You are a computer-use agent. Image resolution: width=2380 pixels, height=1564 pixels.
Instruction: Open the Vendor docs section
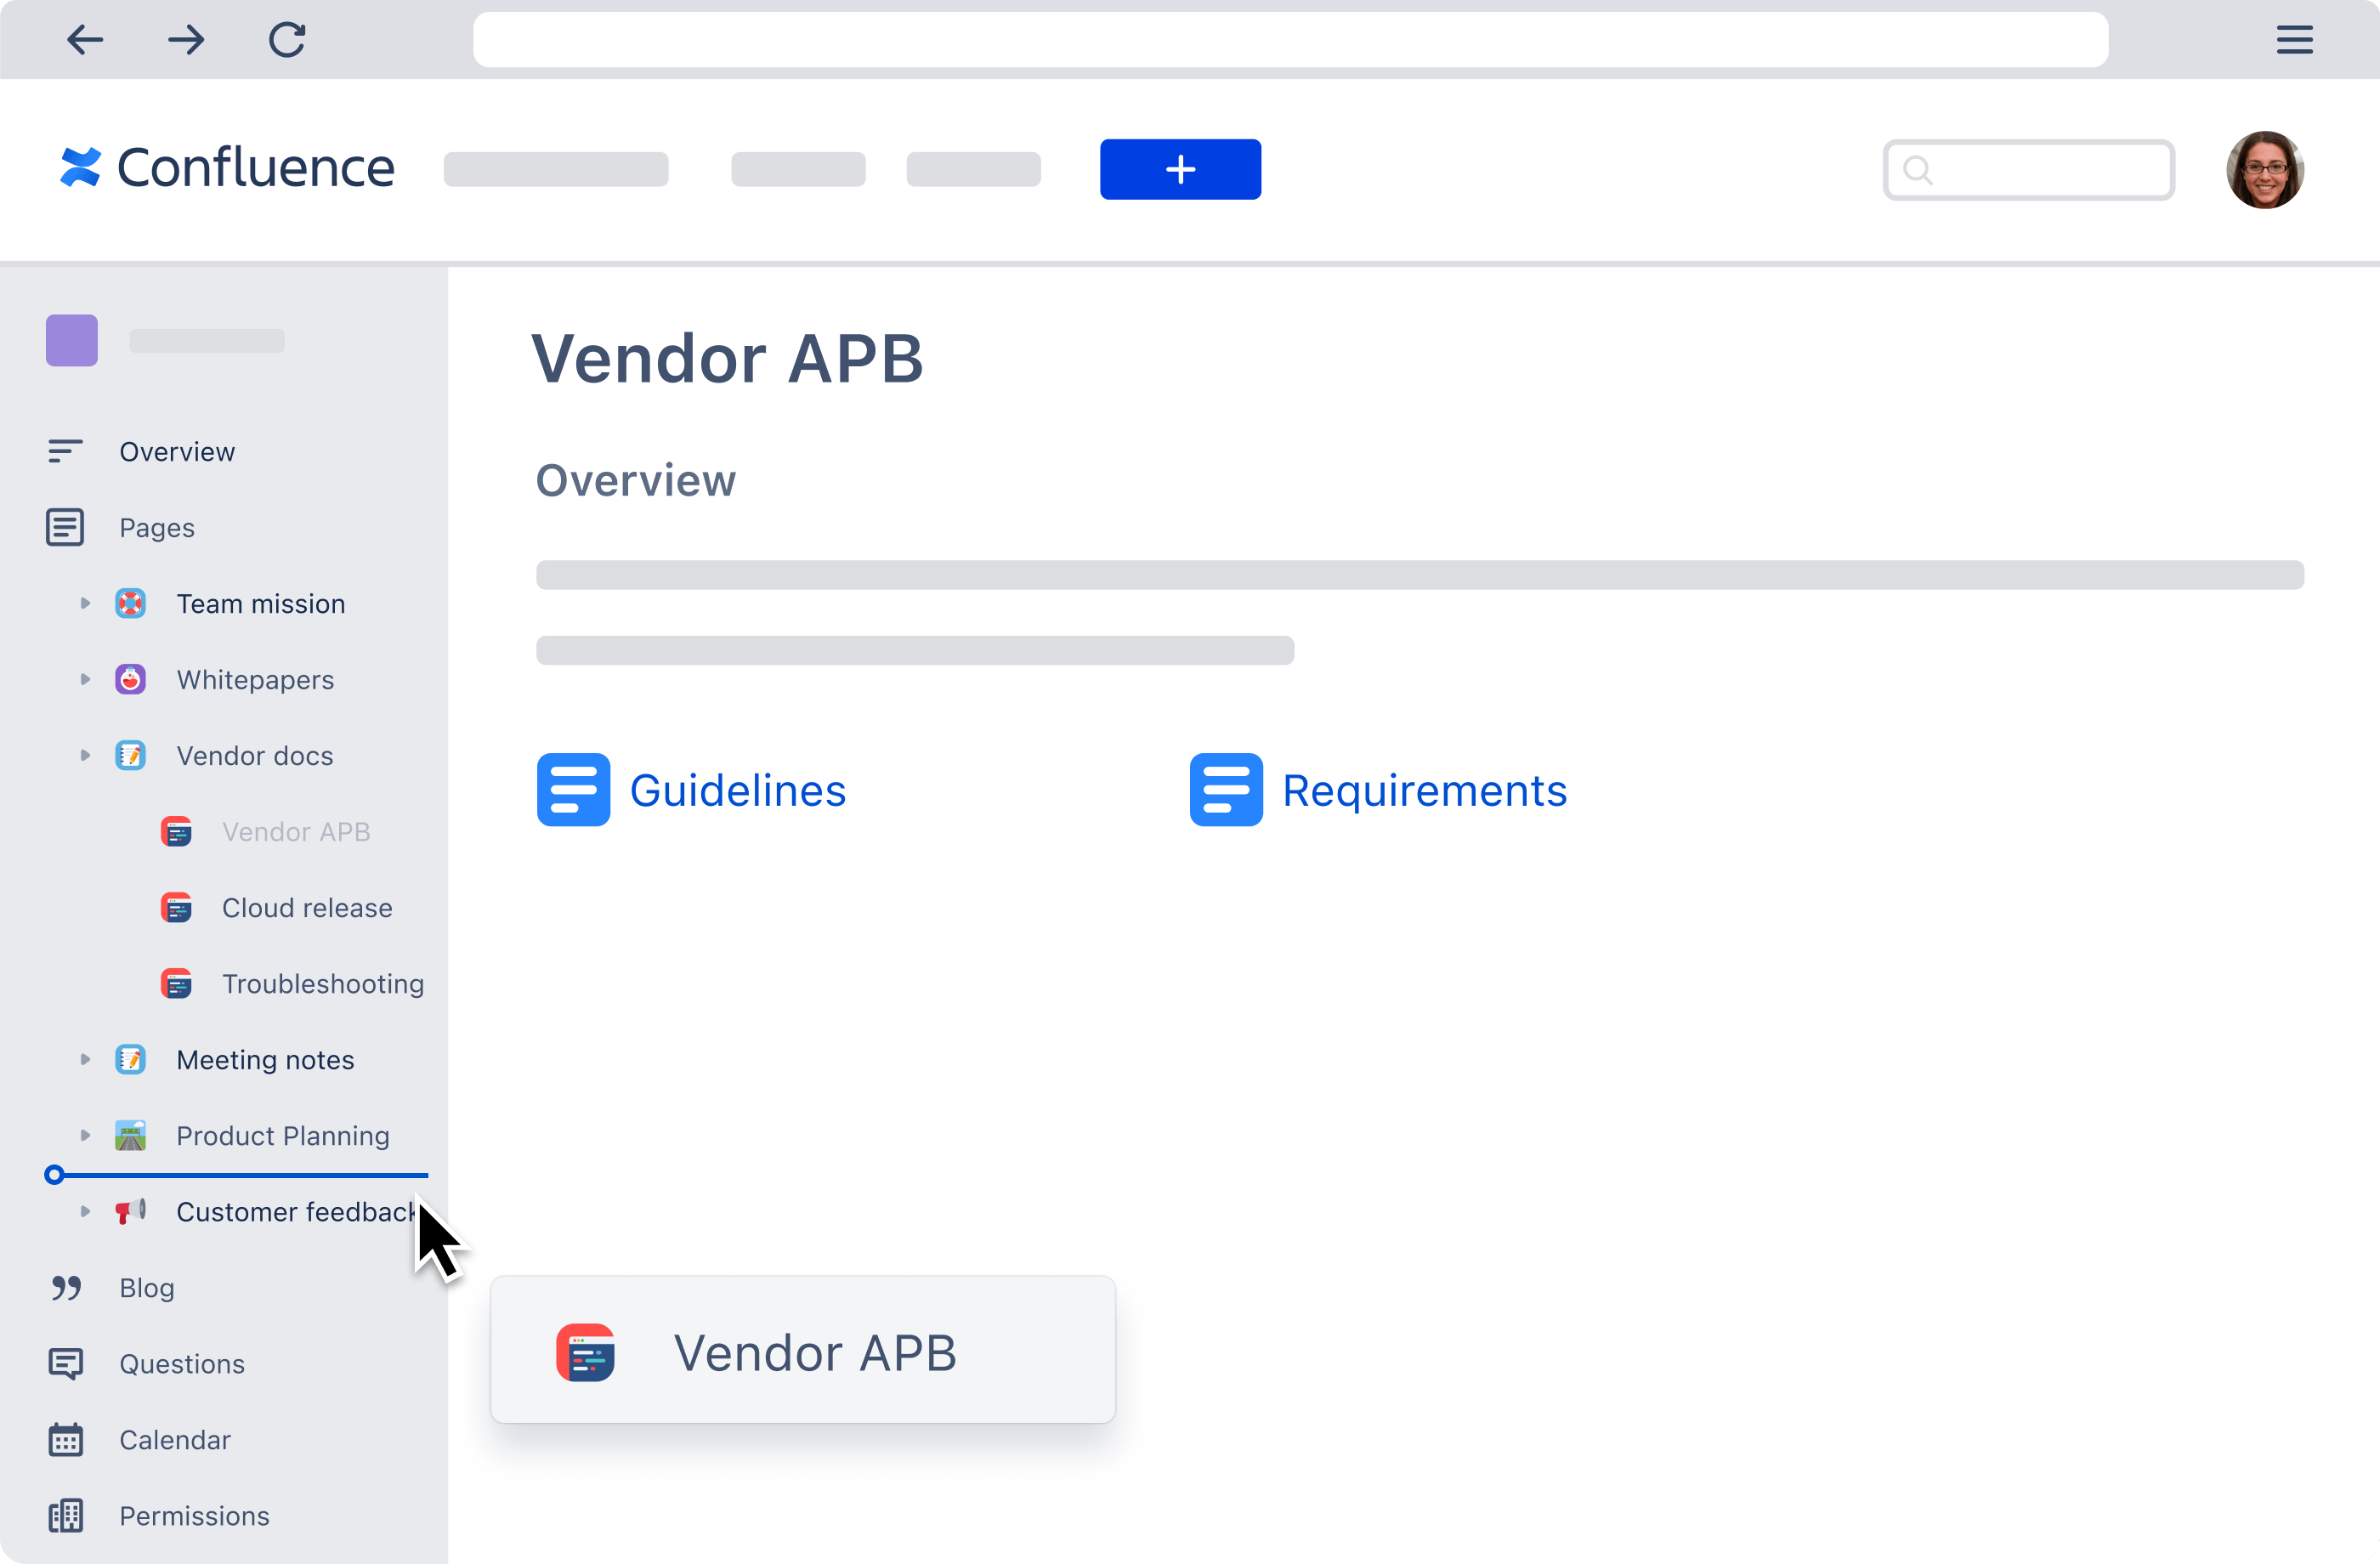[255, 756]
